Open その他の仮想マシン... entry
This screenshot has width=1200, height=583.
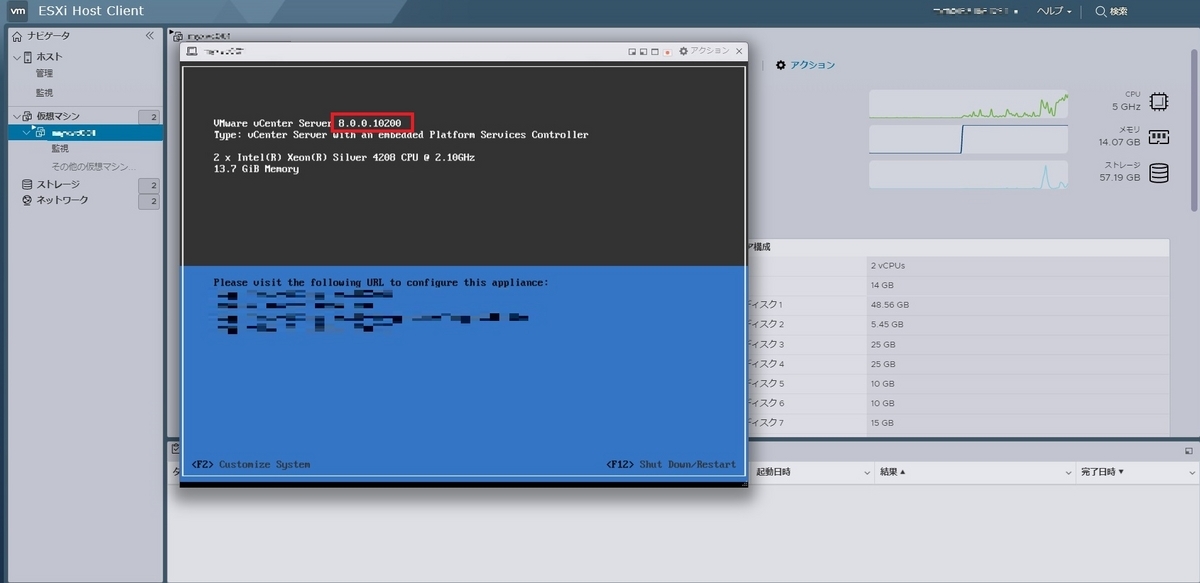(93, 166)
